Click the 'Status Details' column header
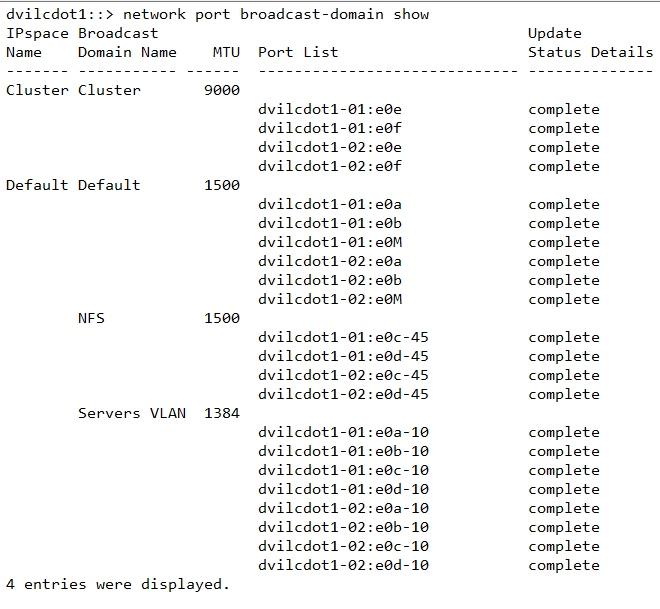The width and height of the screenshot is (660, 609). pyautogui.click(x=590, y=52)
